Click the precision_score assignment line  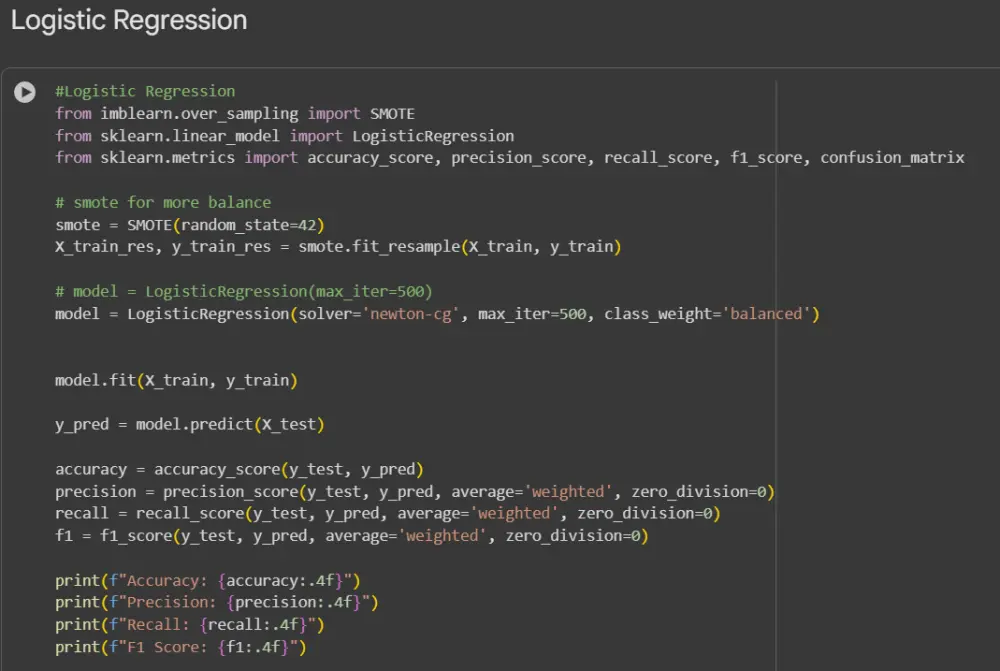point(415,491)
